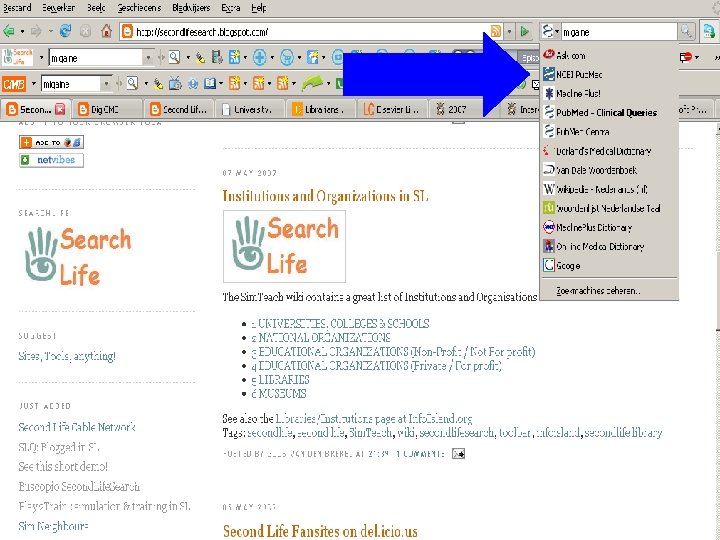Open the back history dropdown arrow
Viewport: 720px width, 540px height.
[22, 32]
